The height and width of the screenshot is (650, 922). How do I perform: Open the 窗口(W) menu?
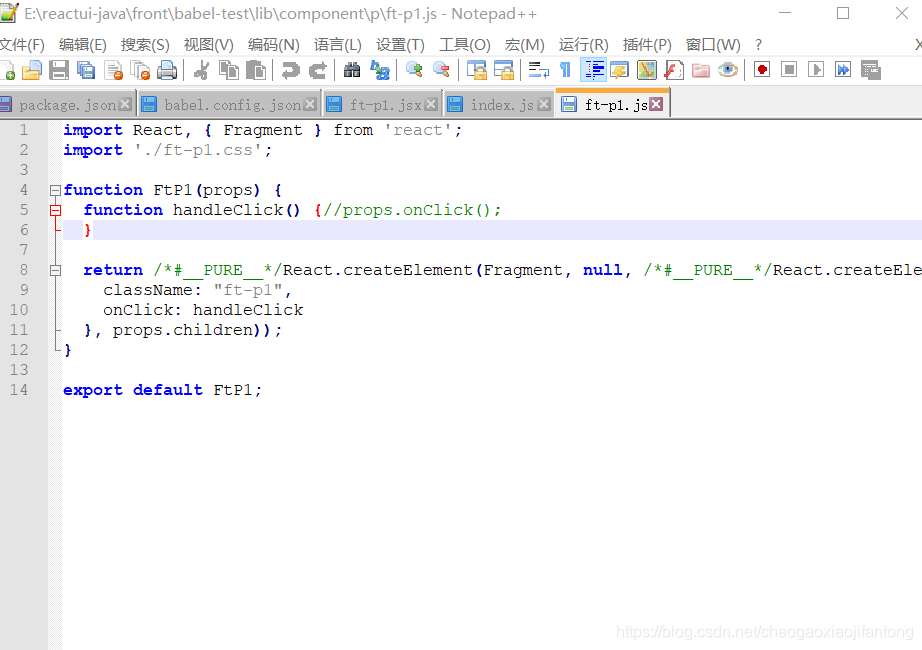(713, 45)
